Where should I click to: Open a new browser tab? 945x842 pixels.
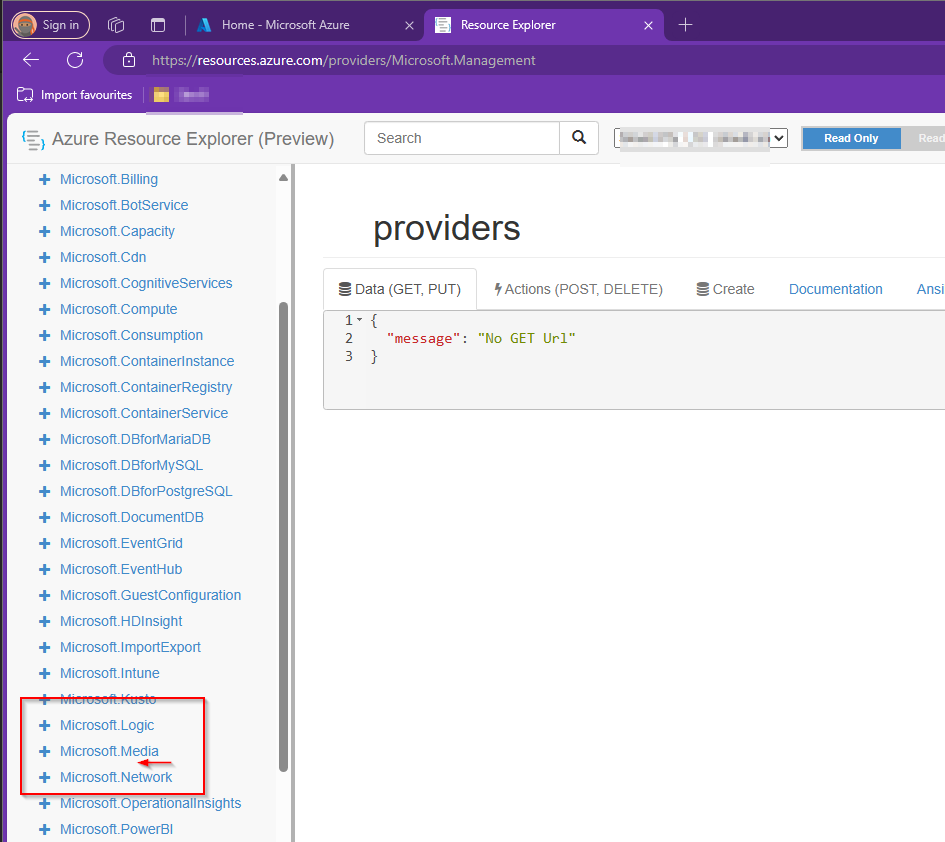click(x=685, y=25)
